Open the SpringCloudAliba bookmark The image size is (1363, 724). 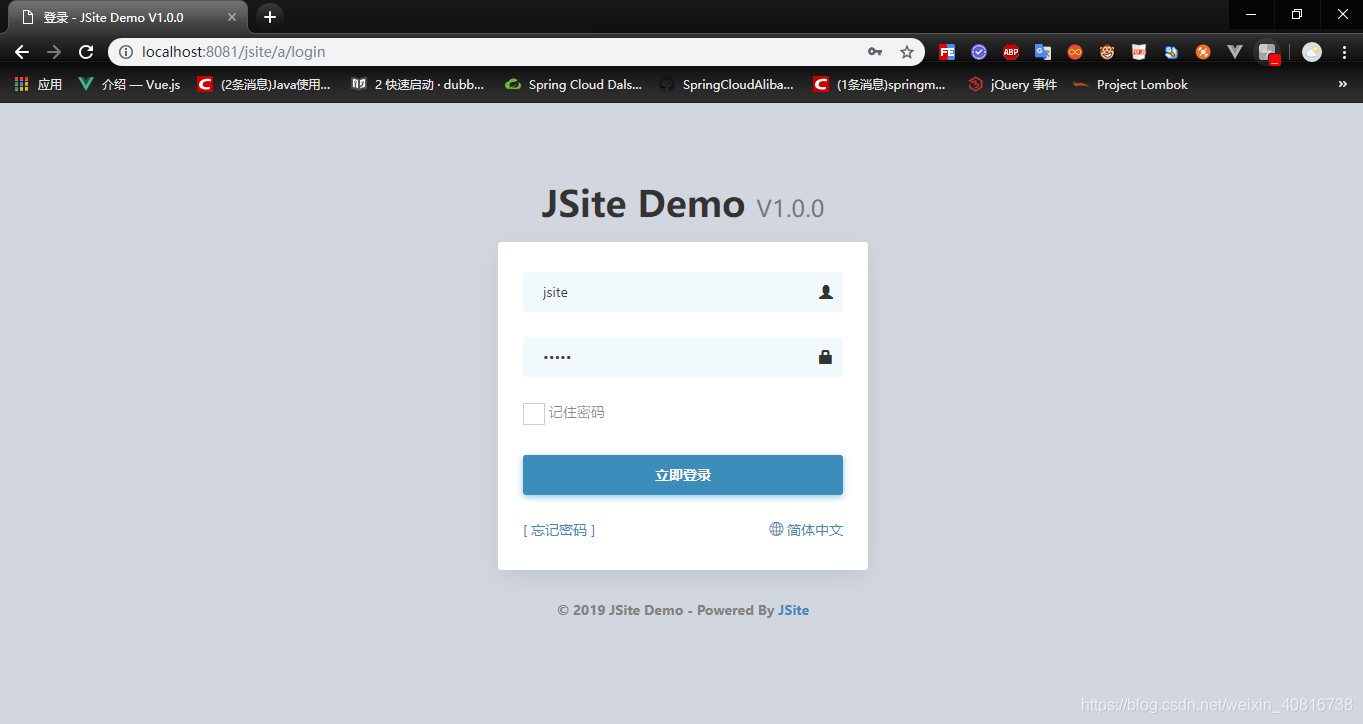(x=727, y=85)
